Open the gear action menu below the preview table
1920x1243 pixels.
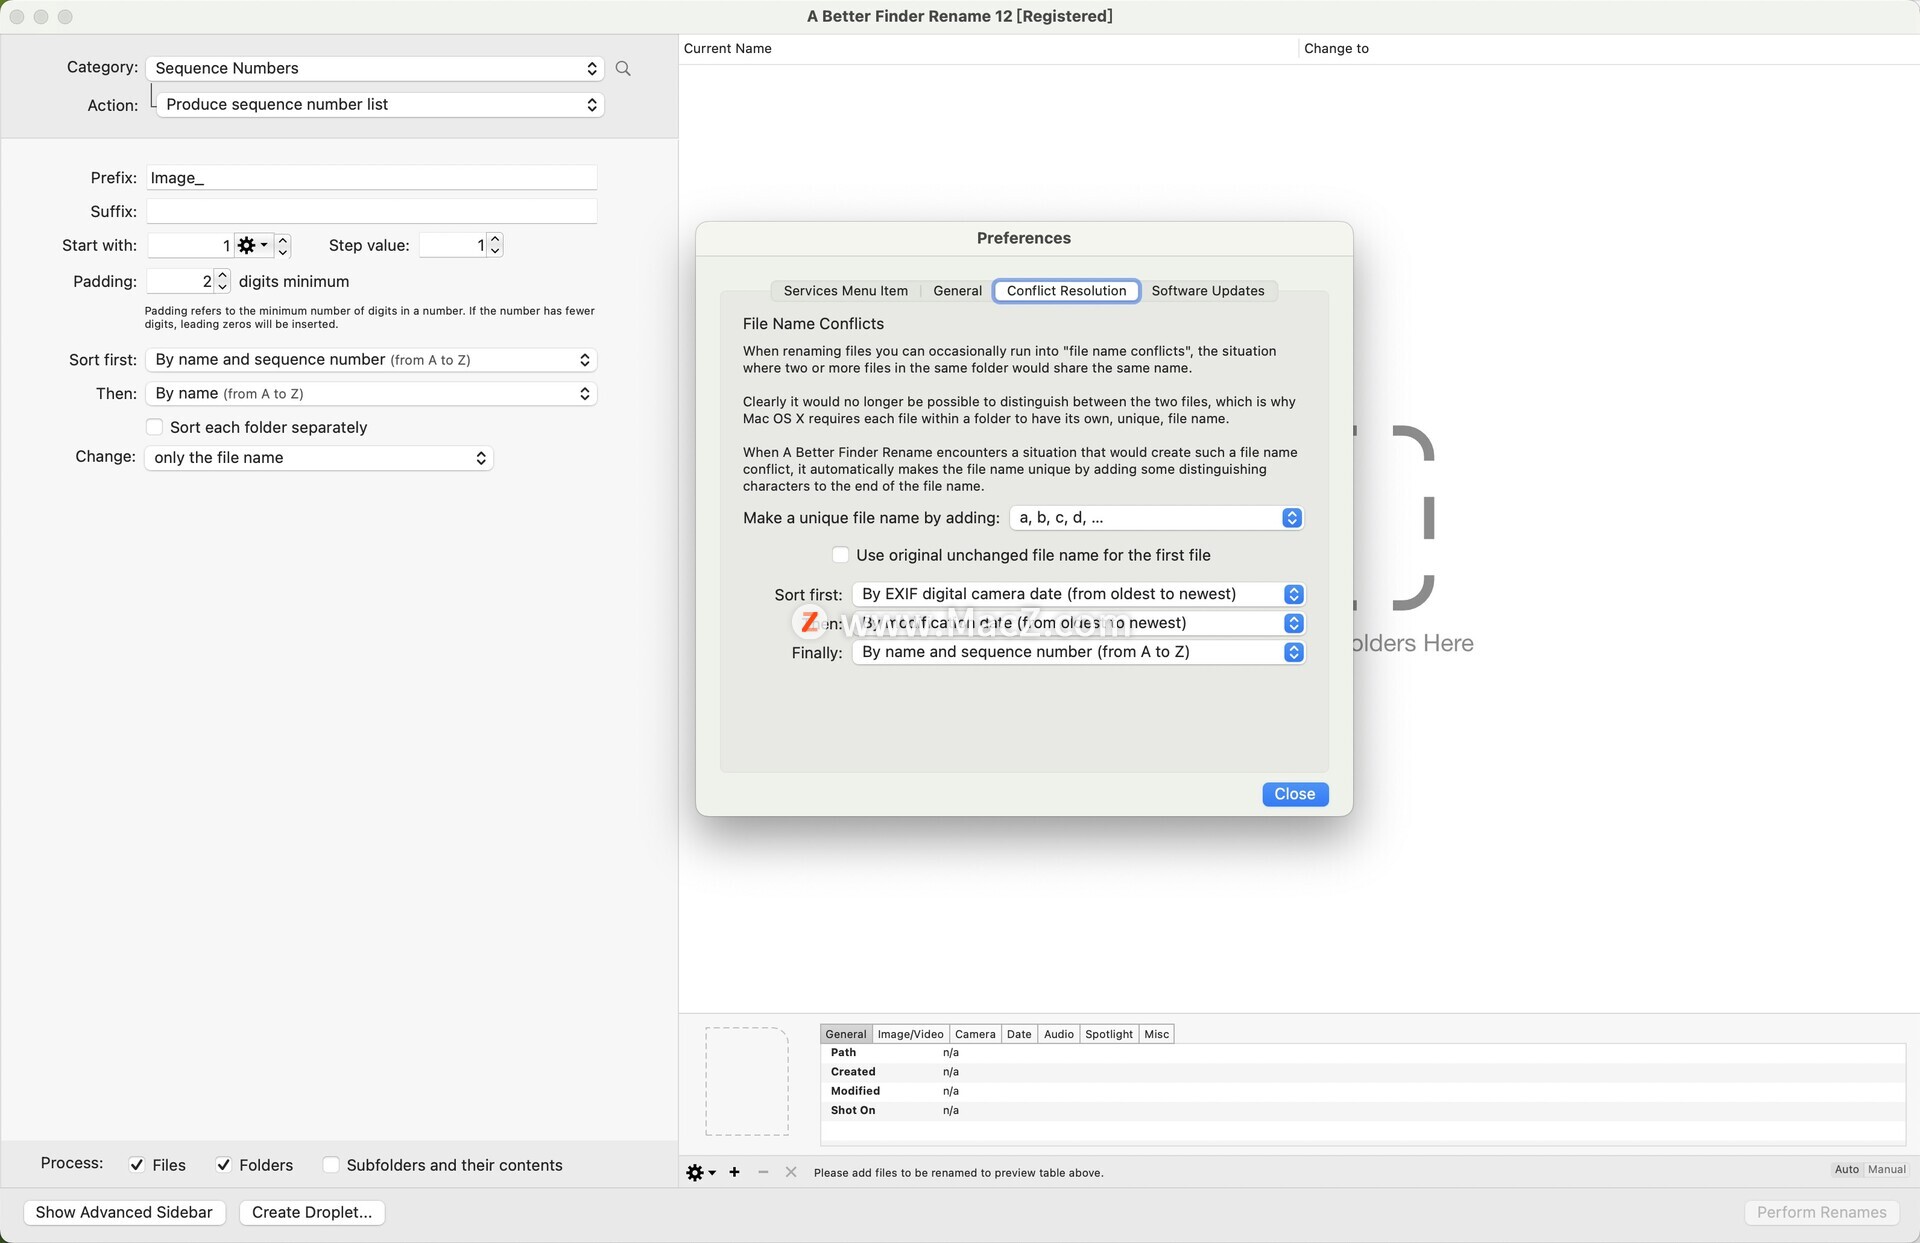coord(700,1172)
